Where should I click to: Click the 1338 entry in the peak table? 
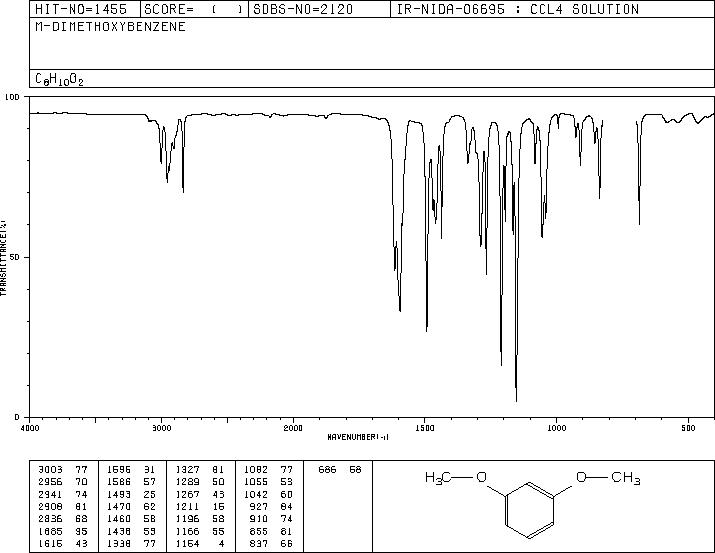coord(119,543)
